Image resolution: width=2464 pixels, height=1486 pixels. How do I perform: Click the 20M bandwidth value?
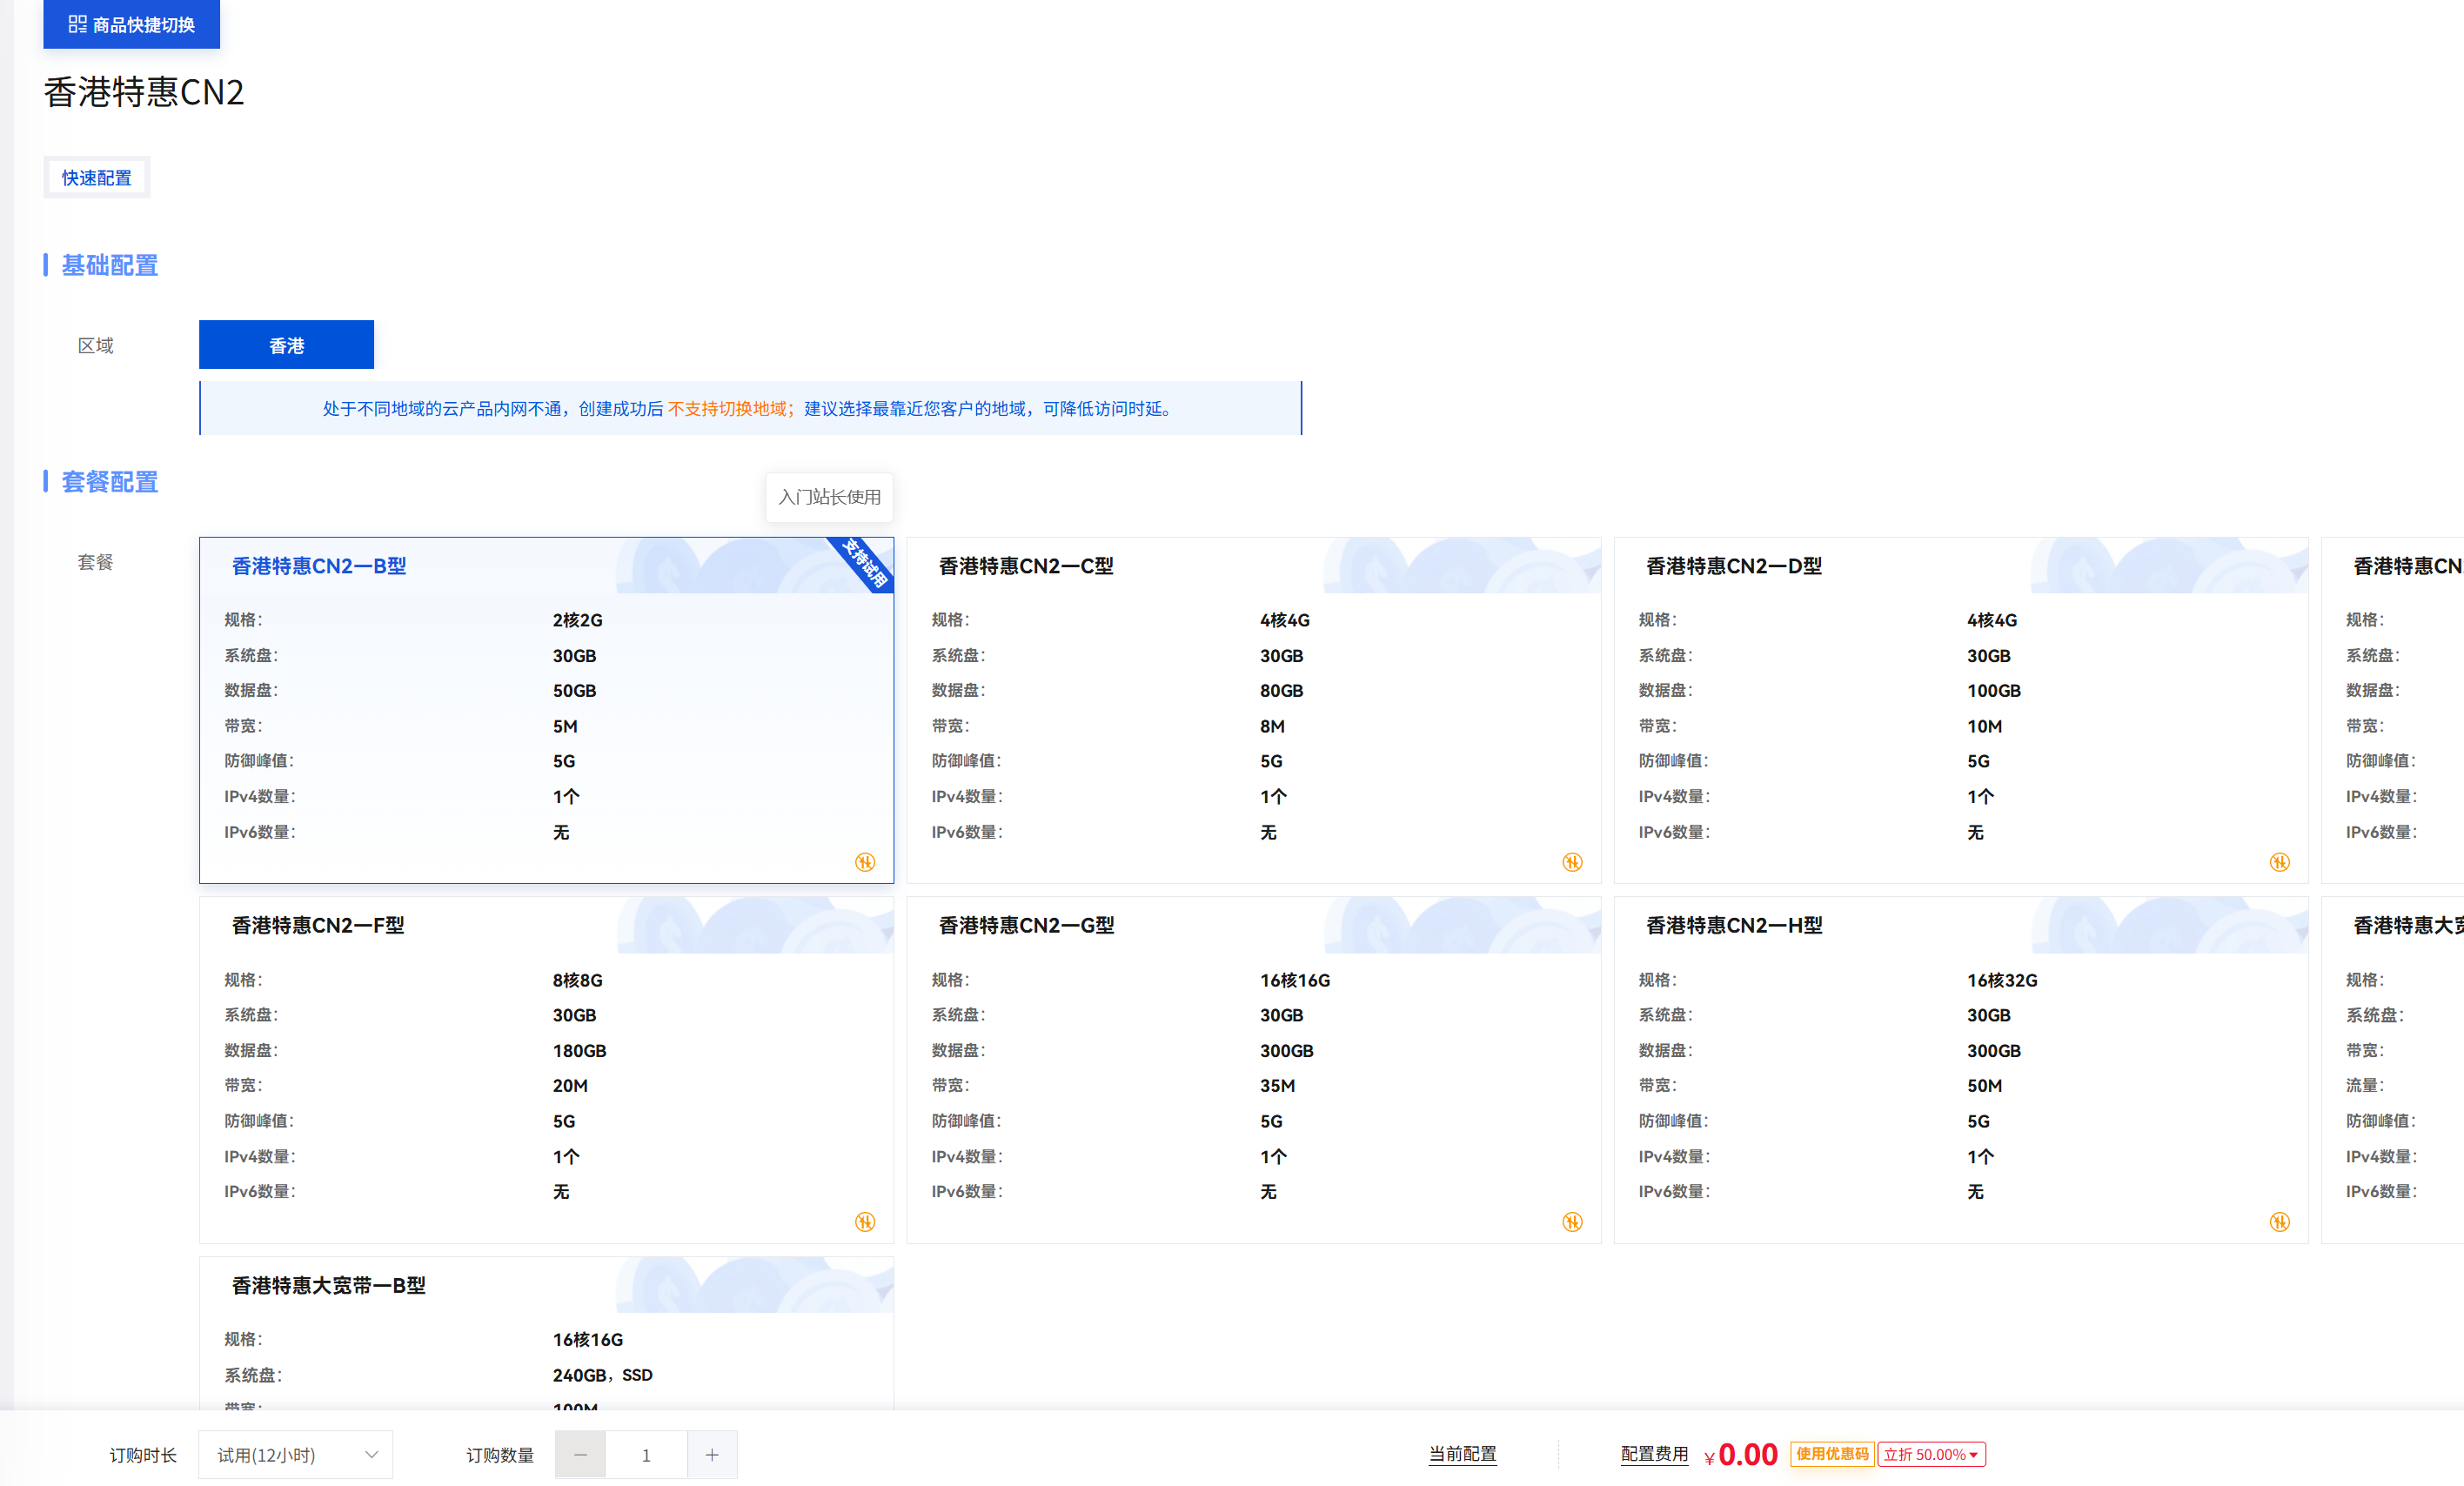tap(570, 1086)
